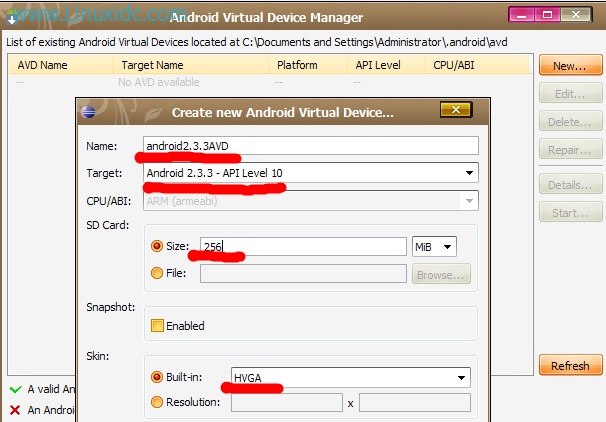The height and width of the screenshot is (422, 606).
Task: Click the Edit... button
Action: [x=570, y=93]
